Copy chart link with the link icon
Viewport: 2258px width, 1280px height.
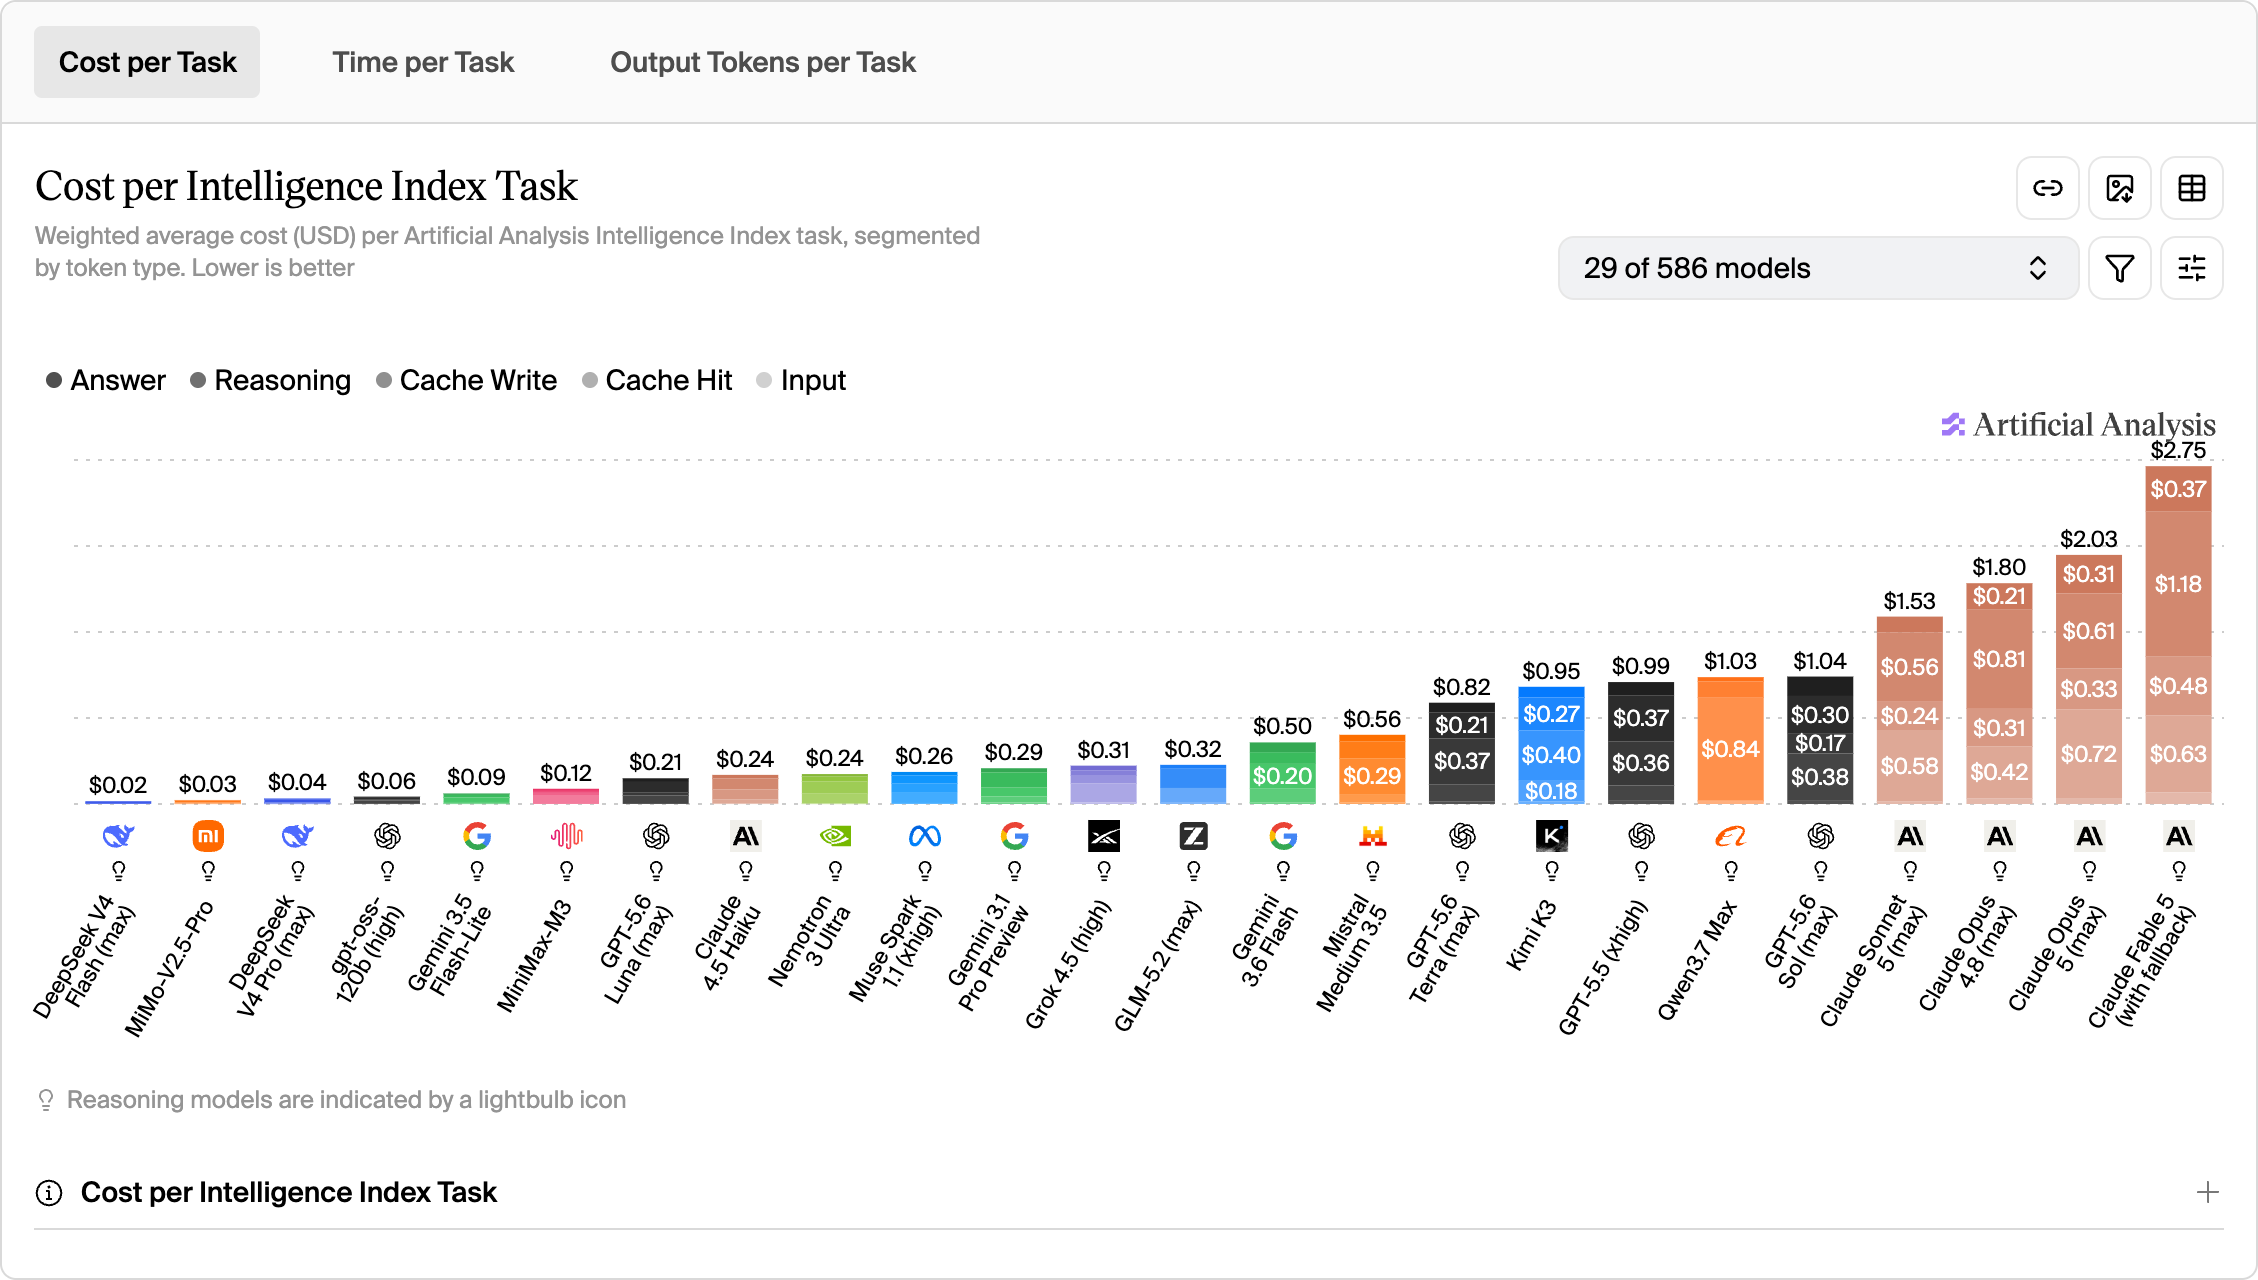2048,188
